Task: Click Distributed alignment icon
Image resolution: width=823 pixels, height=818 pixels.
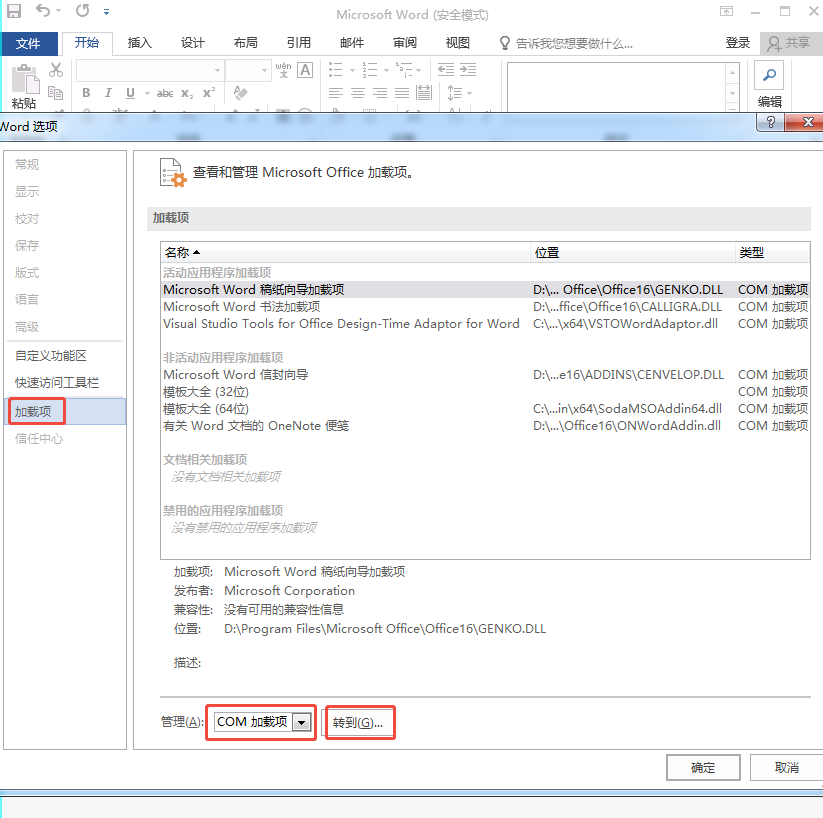Action: (x=424, y=93)
